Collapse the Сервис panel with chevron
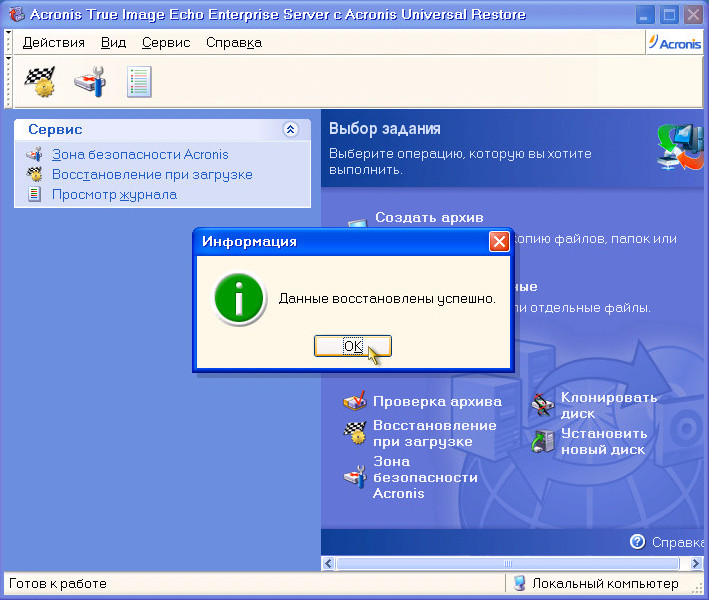Screen dimensions: 709x600 (x=290, y=129)
